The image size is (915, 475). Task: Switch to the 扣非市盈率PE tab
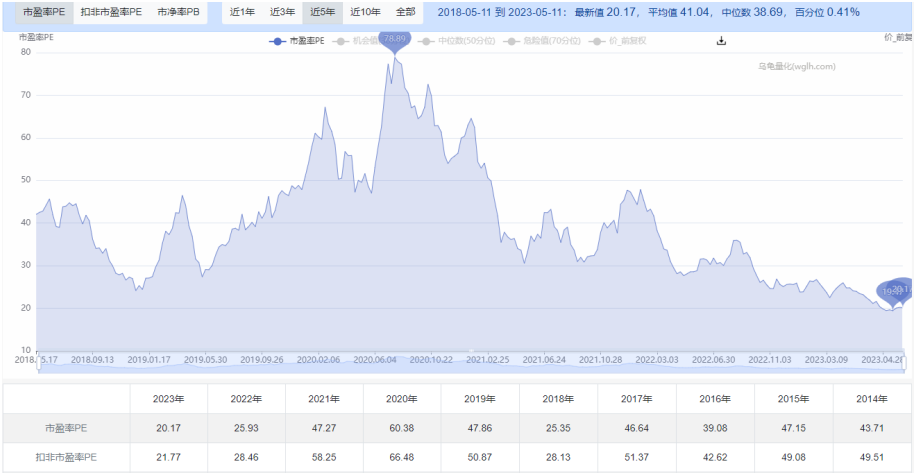coord(111,12)
